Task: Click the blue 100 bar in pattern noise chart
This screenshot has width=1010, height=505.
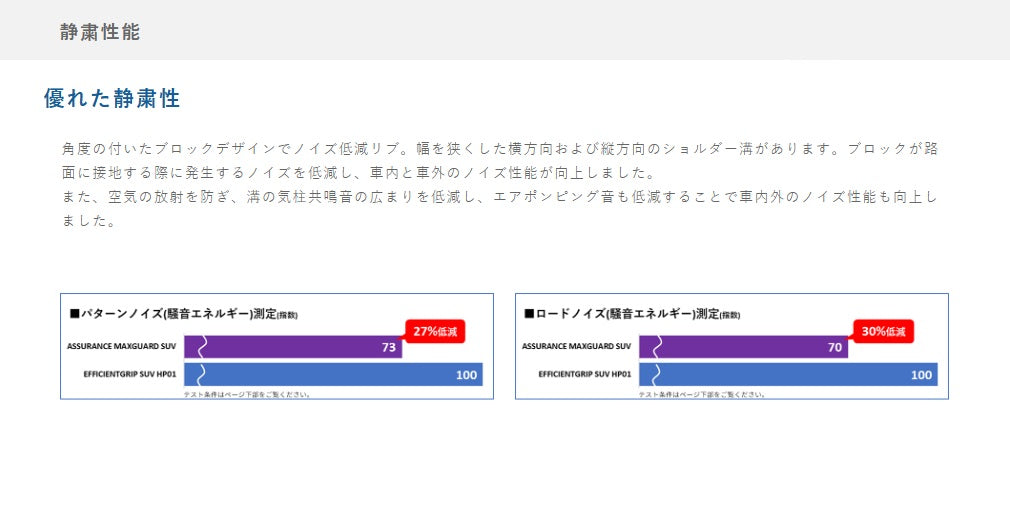Action: (x=333, y=374)
